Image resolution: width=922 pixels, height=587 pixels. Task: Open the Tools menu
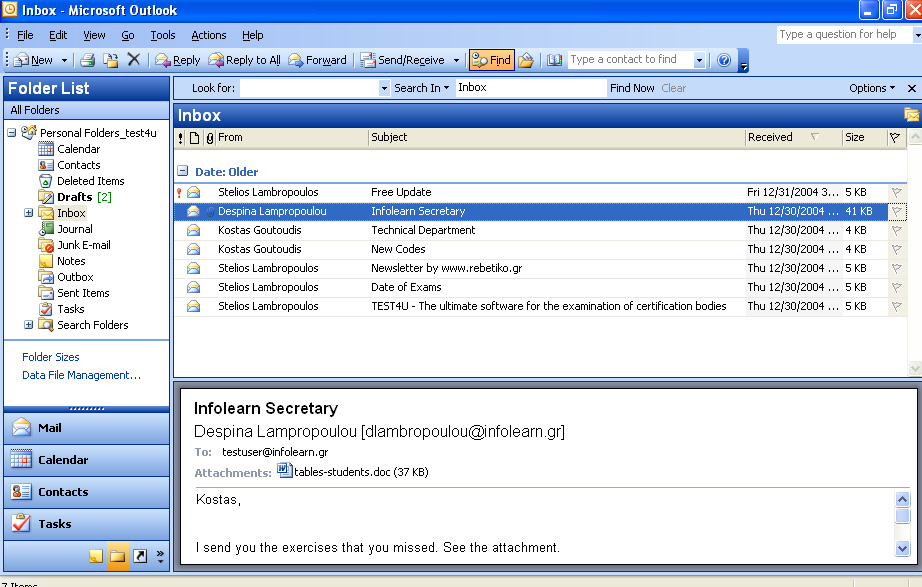(x=163, y=35)
